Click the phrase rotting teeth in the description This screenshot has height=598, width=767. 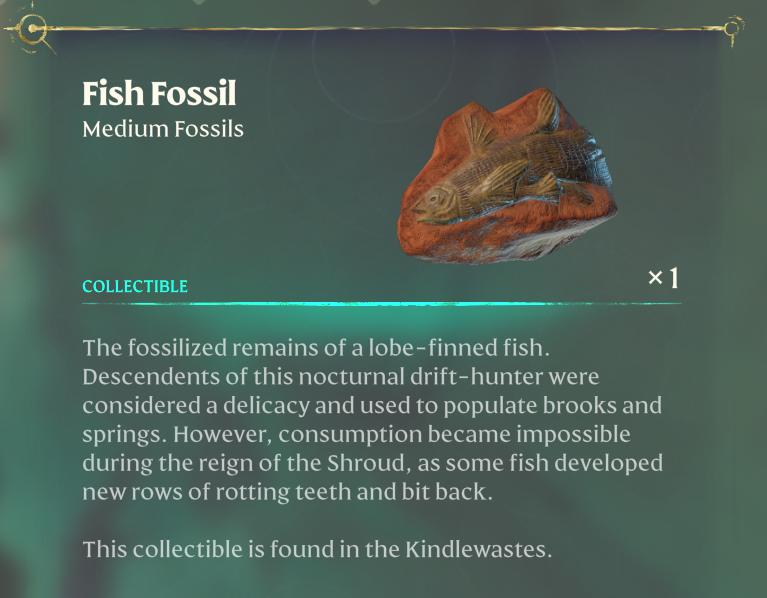click(284, 492)
